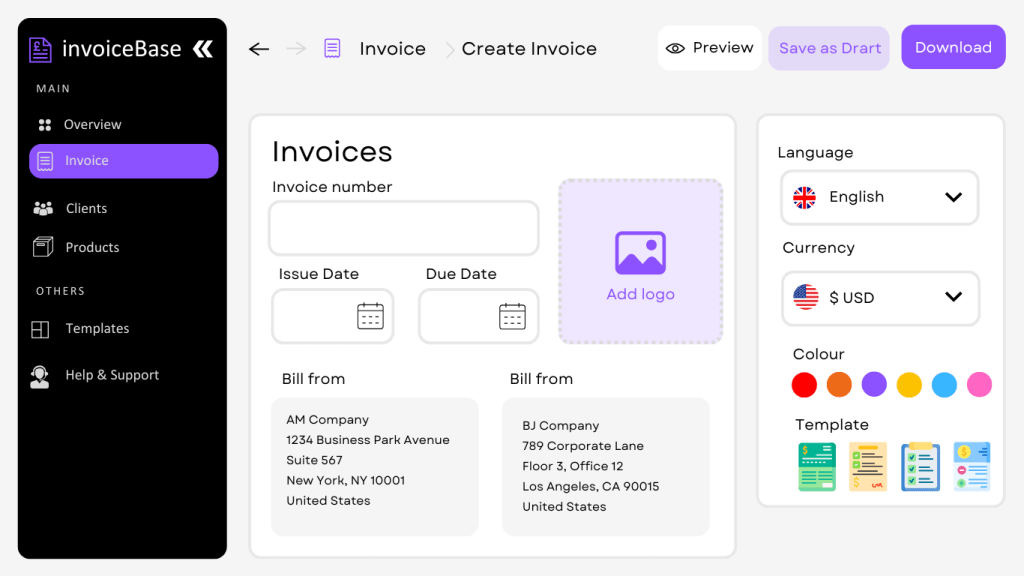Screen dimensions: 1024x576
Task: Collapse the sidebar with double chevron
Action: pos(203,49)
